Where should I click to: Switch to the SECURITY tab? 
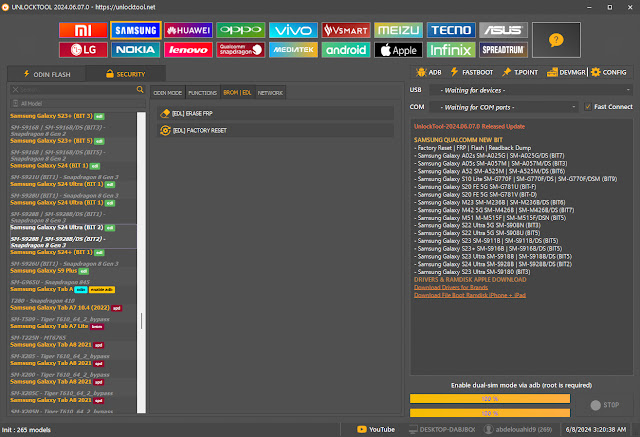[126, 74]
